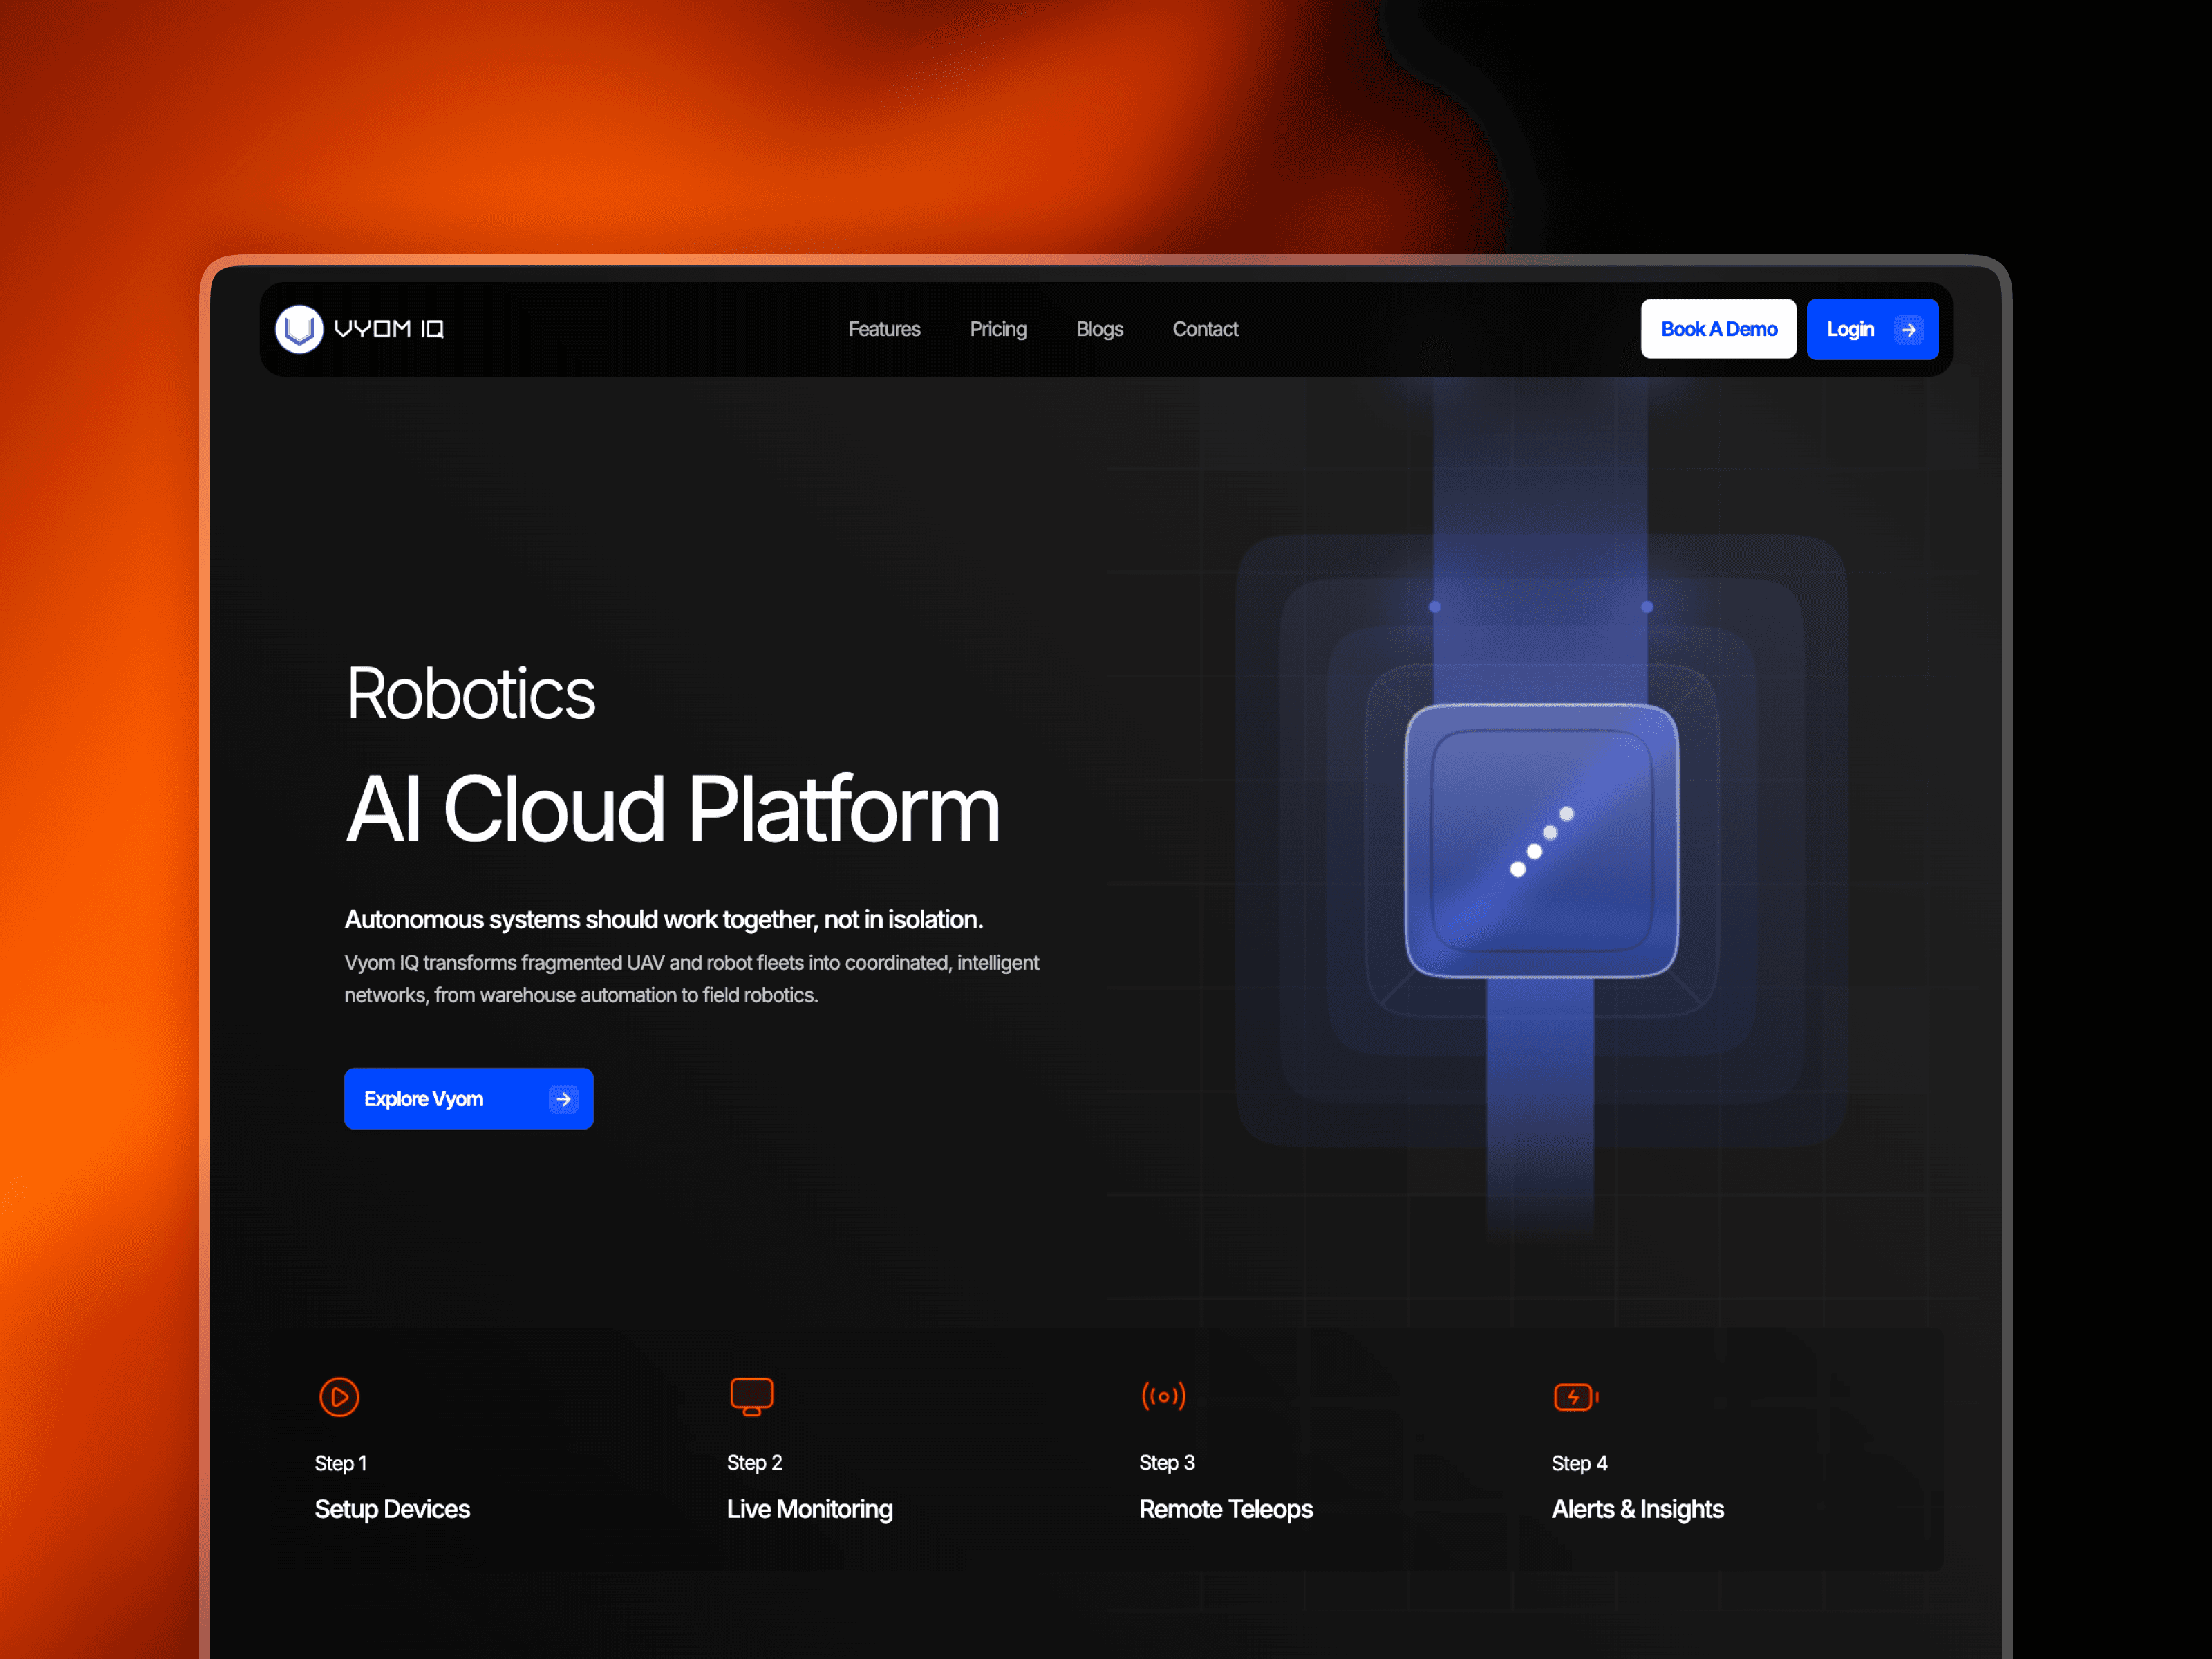Click the arrow icon on Explore Vyom
This screenshot has height=1659, width=2212.
point(563,1099)
